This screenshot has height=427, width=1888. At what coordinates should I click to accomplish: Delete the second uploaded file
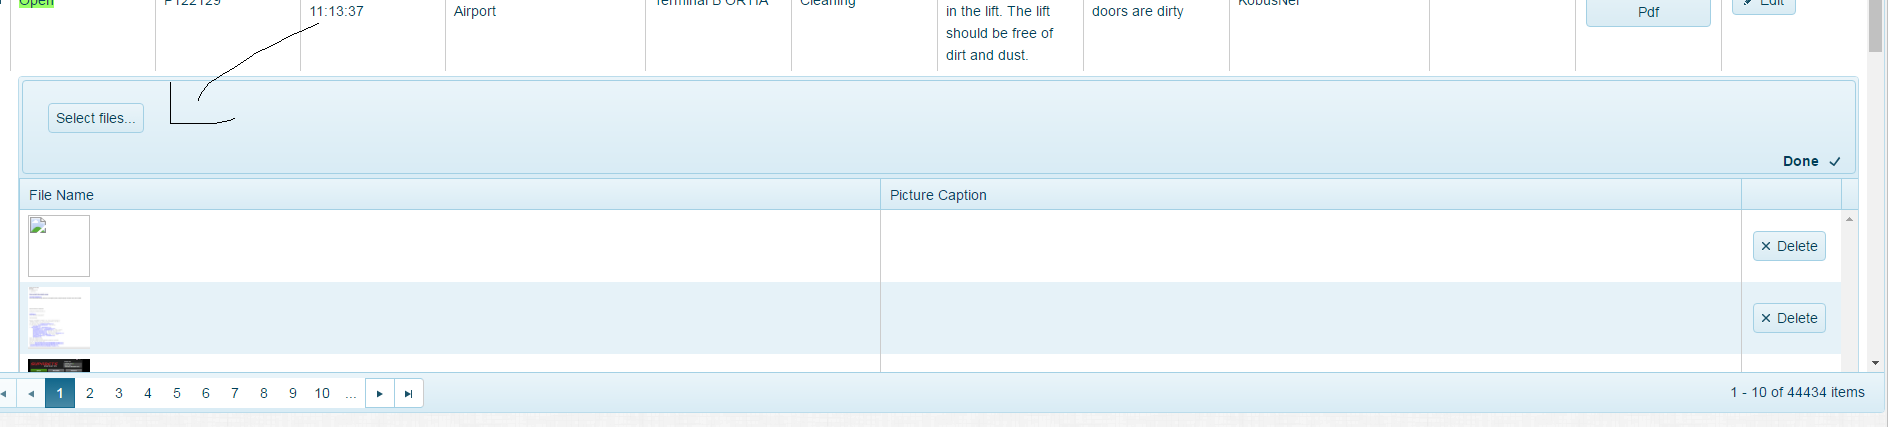(1788, 318)
